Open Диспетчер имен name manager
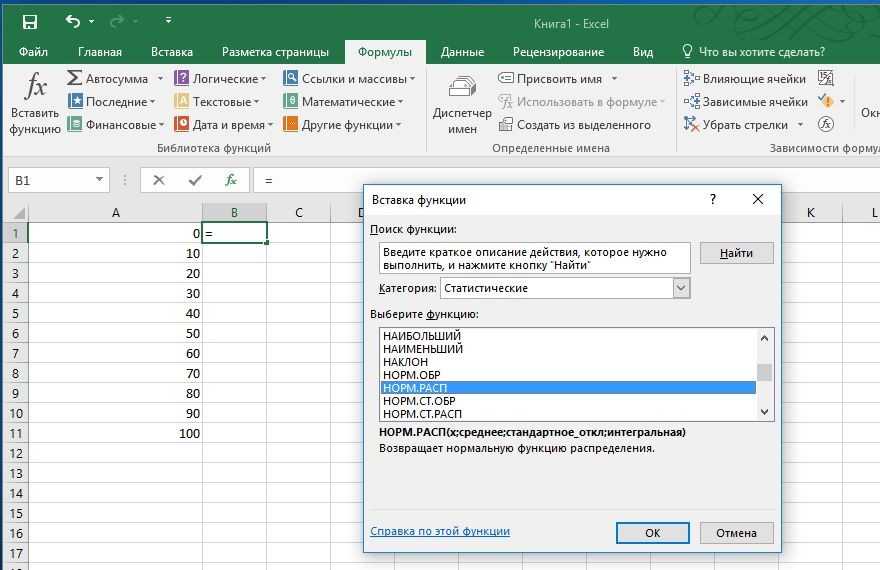The image size is (880, 570). [x=462, y=105]
